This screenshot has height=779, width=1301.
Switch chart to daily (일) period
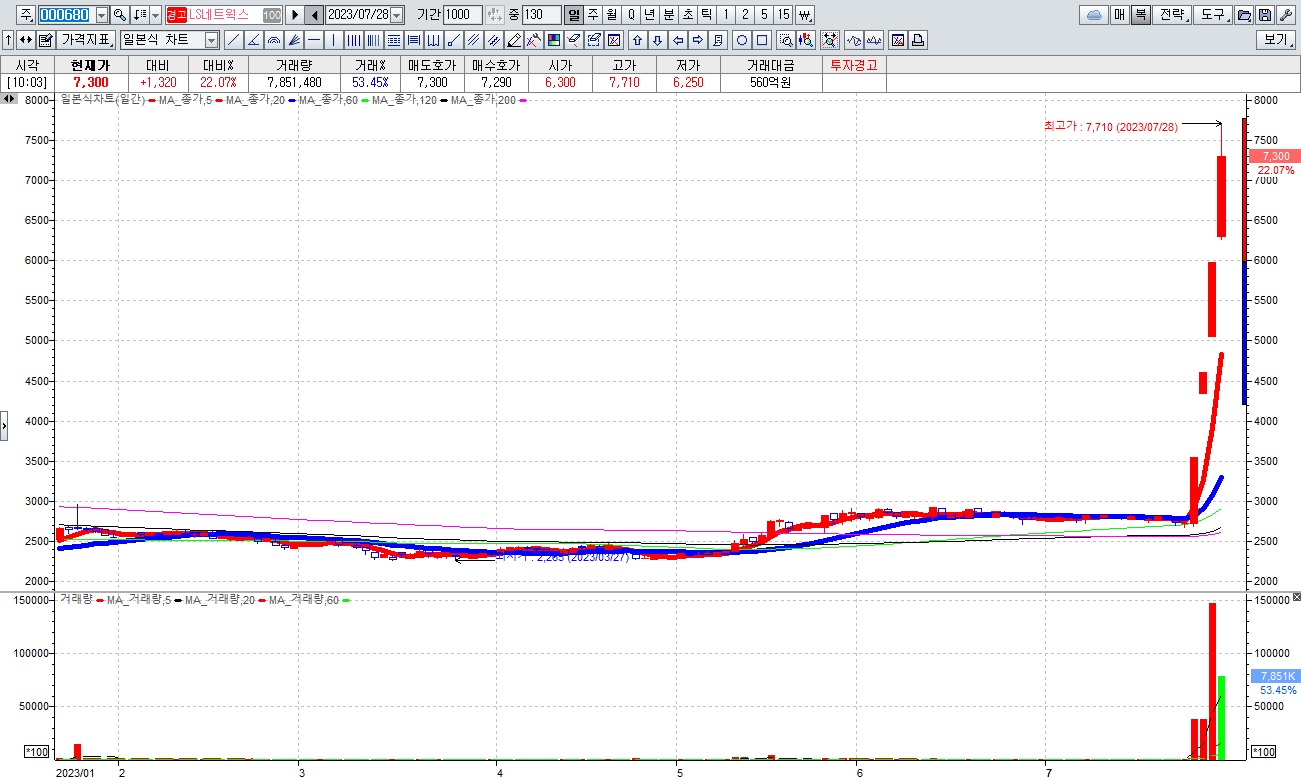(x=573, y=15)
